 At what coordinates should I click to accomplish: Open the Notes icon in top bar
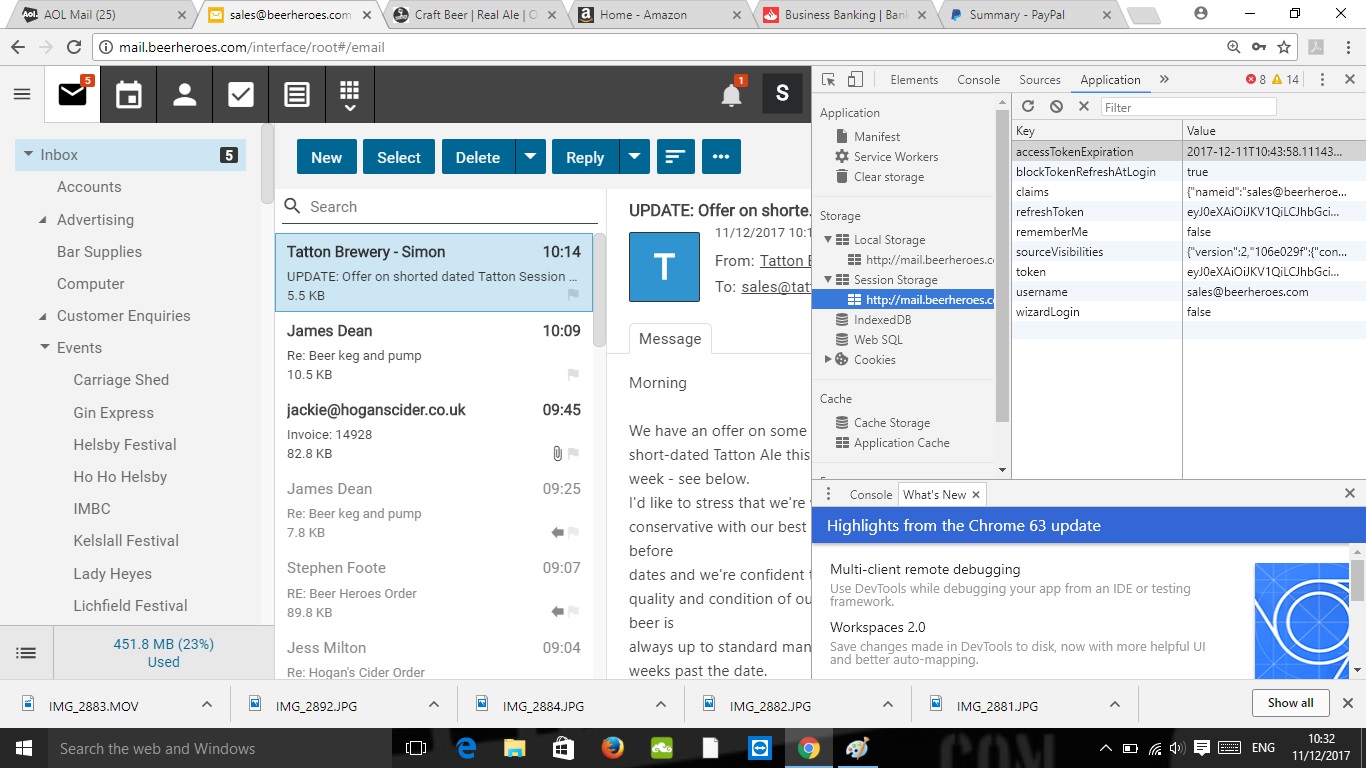pyautogui.click(x=296, y=95)
